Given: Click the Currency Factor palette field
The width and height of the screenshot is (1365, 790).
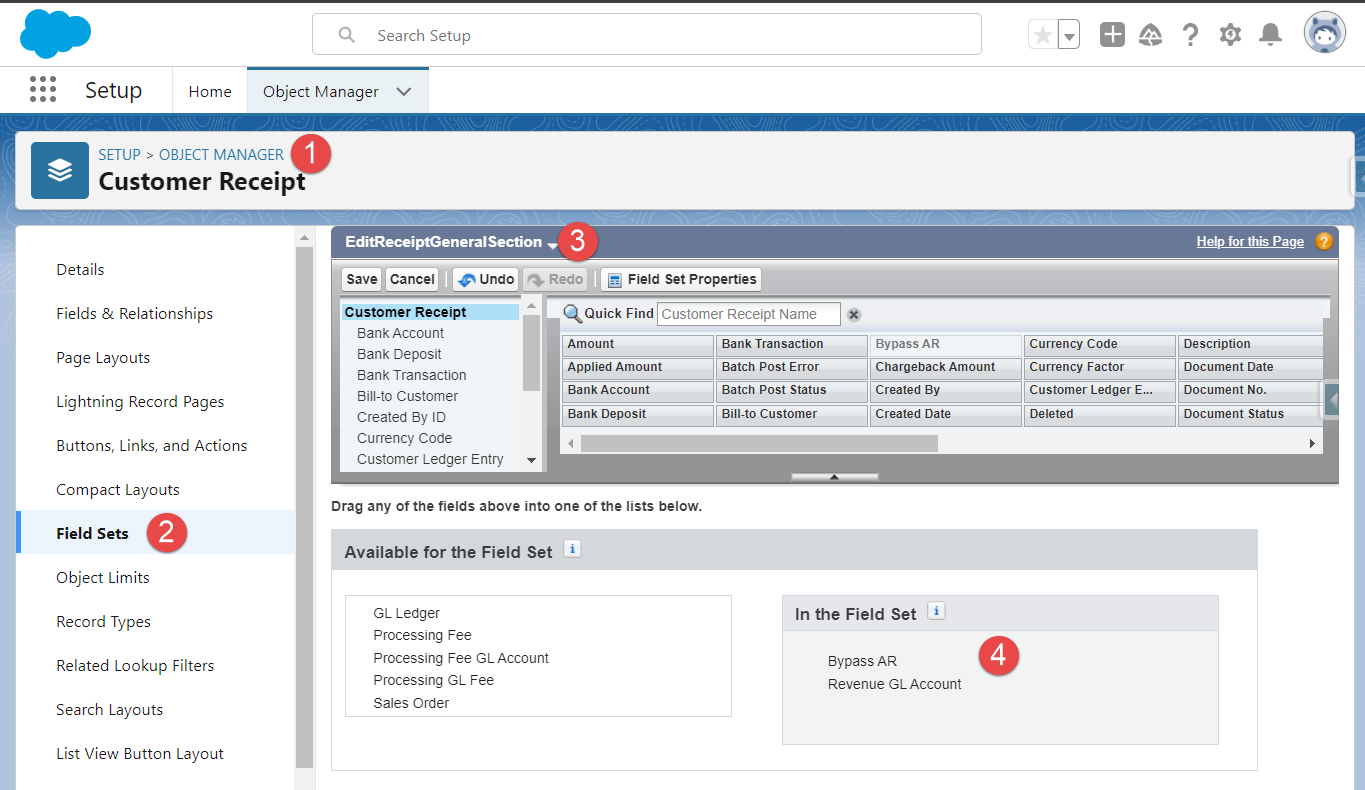Looking at the screenshot, I should click(x=1100, y=367).
